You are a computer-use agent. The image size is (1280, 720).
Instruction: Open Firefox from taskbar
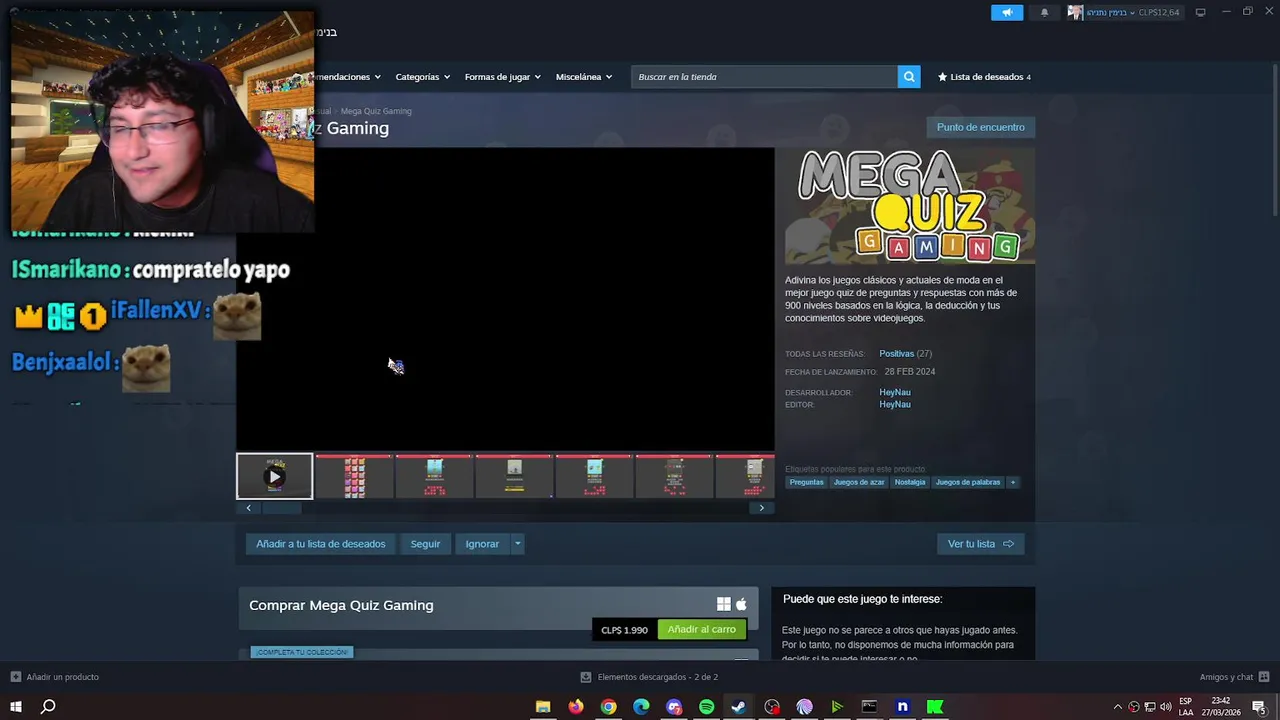tap(576, 707)
